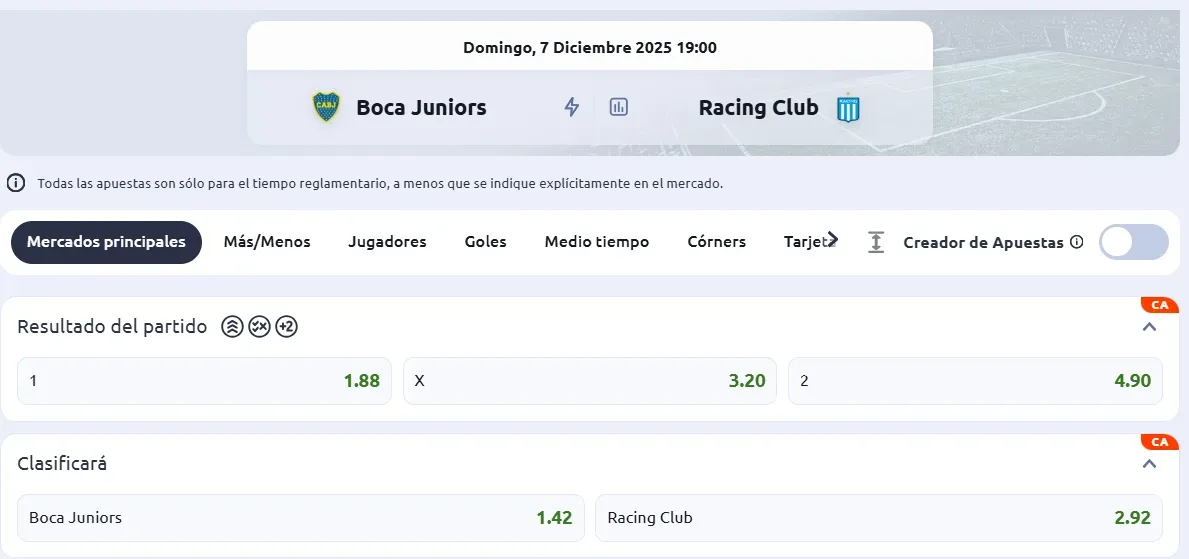Bet on Racing Club to qualify at 2.92

[878, 518]
